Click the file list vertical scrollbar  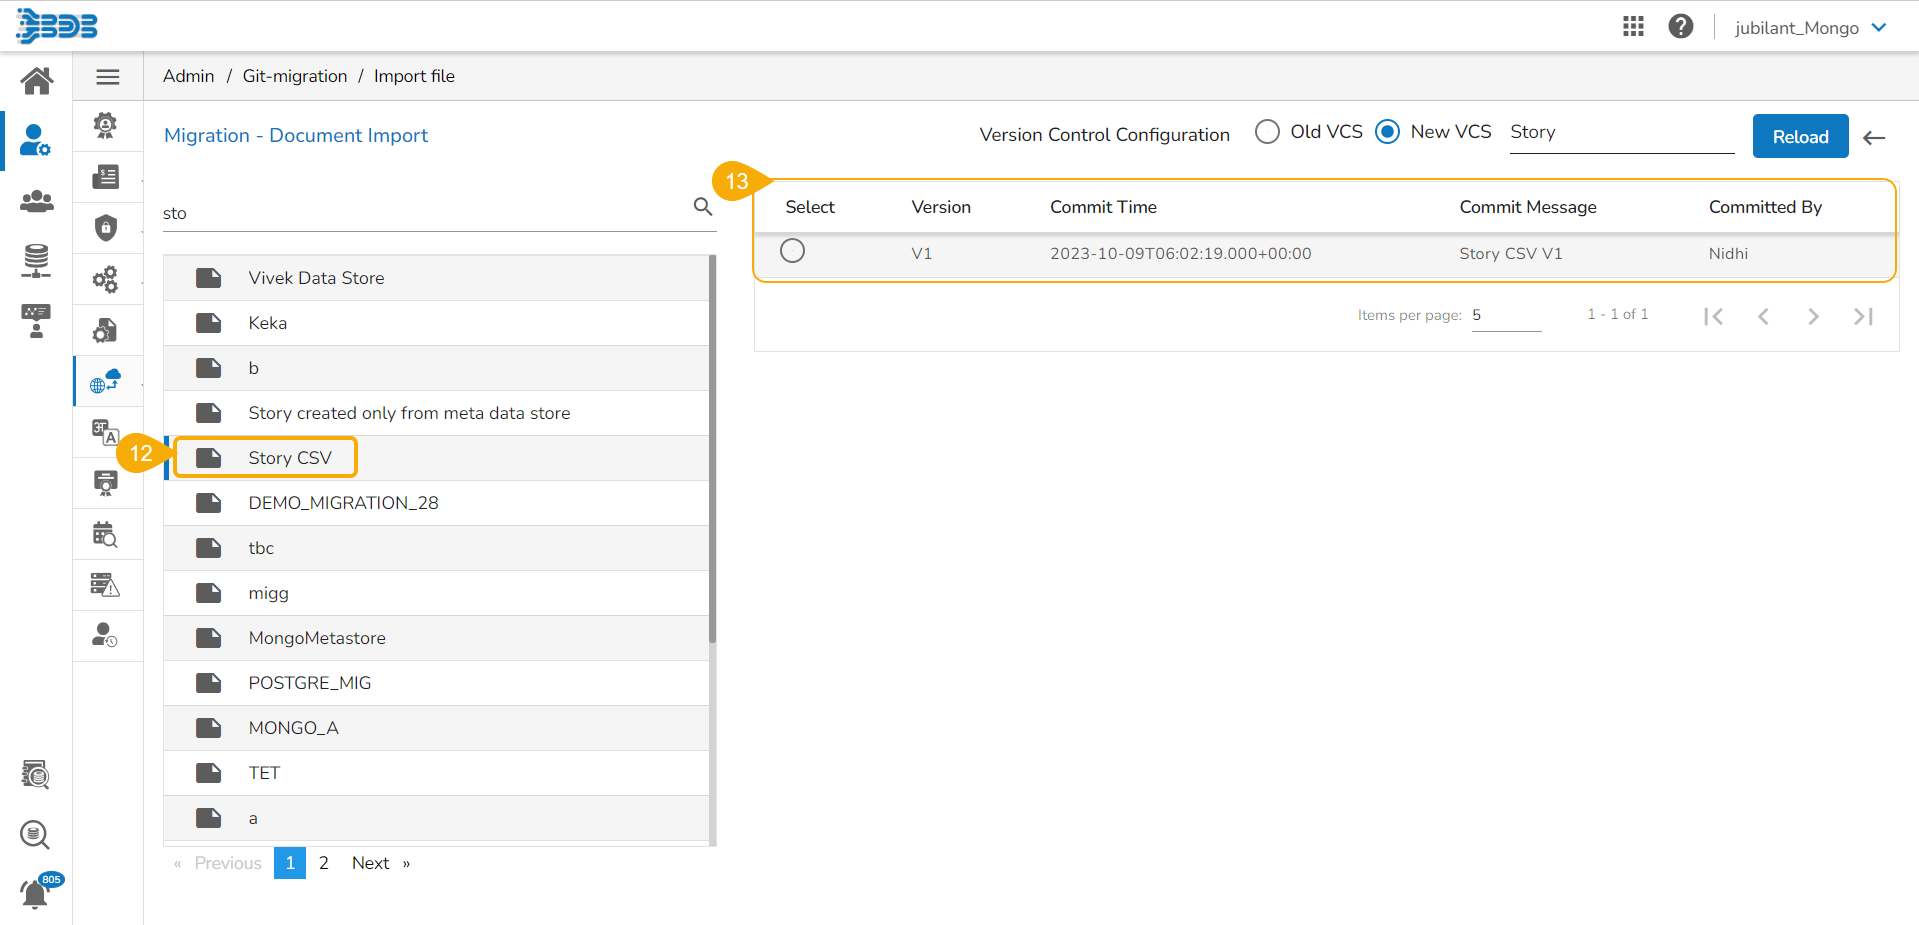[x=712, y=450]
